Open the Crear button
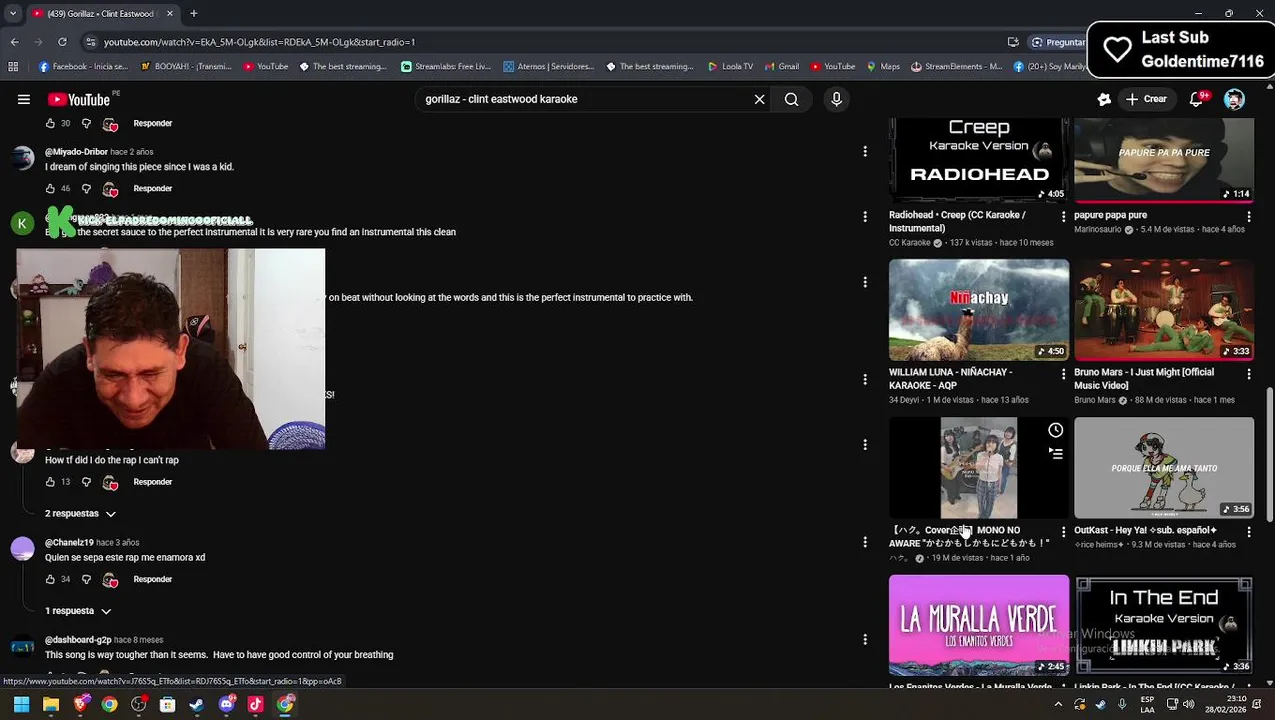The image size is (1275, 720). point(1146,99)
